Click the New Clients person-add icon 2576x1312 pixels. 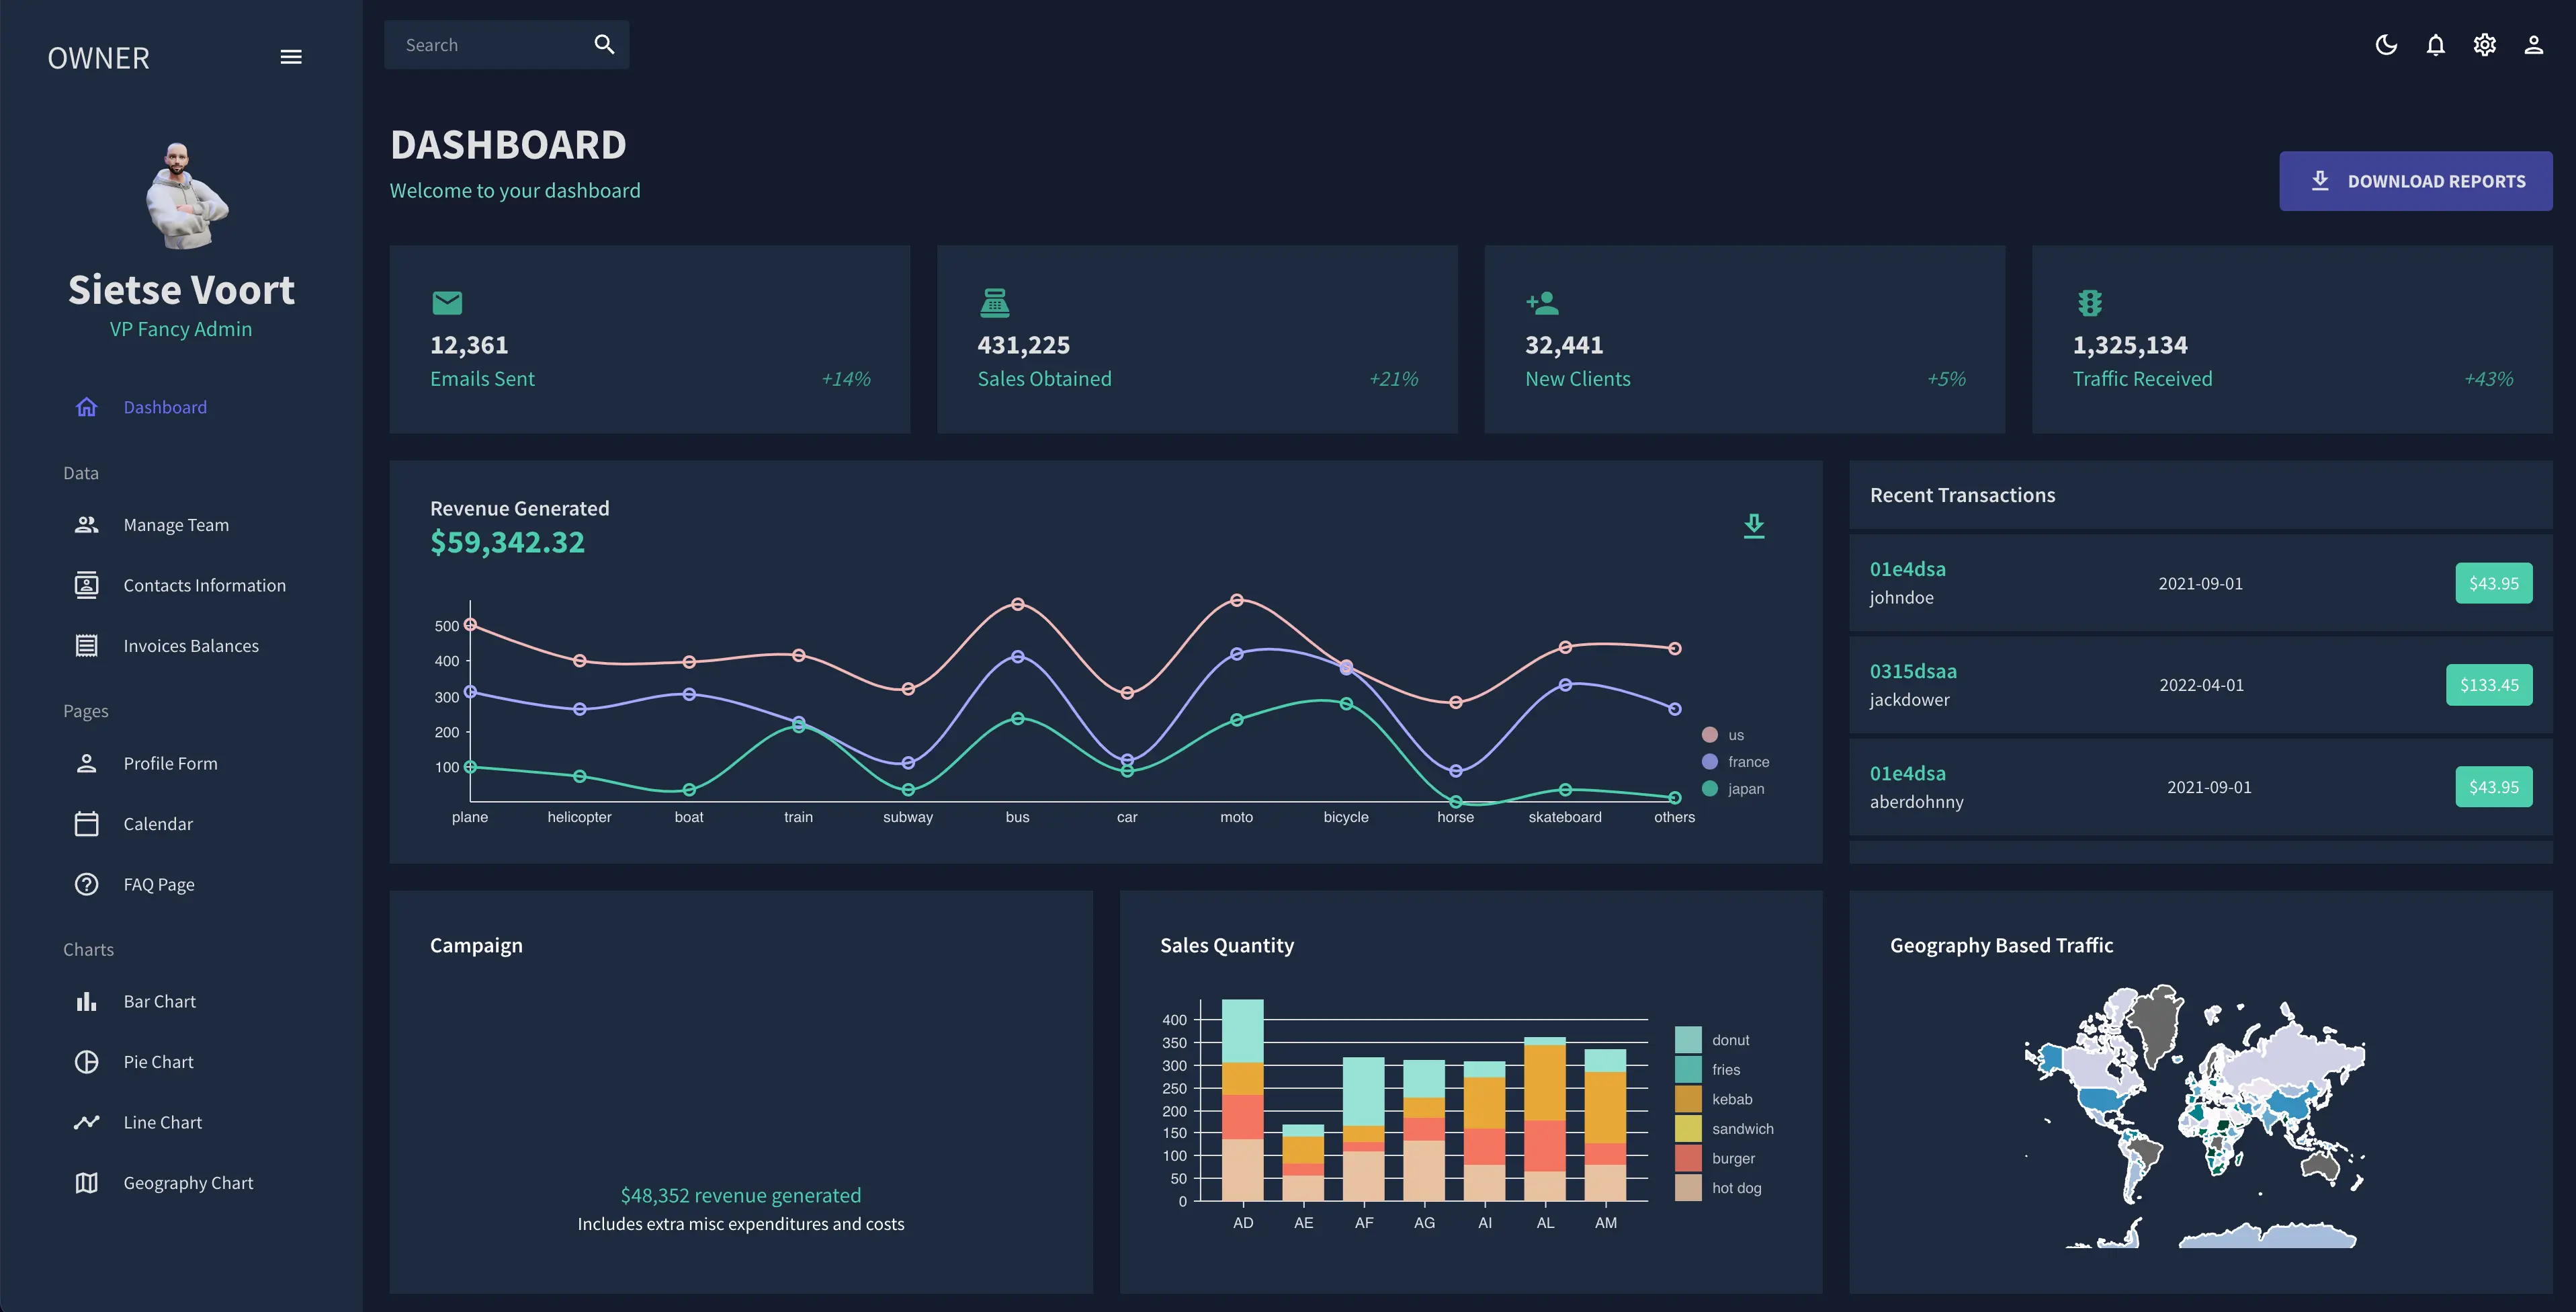(1542, 302)
